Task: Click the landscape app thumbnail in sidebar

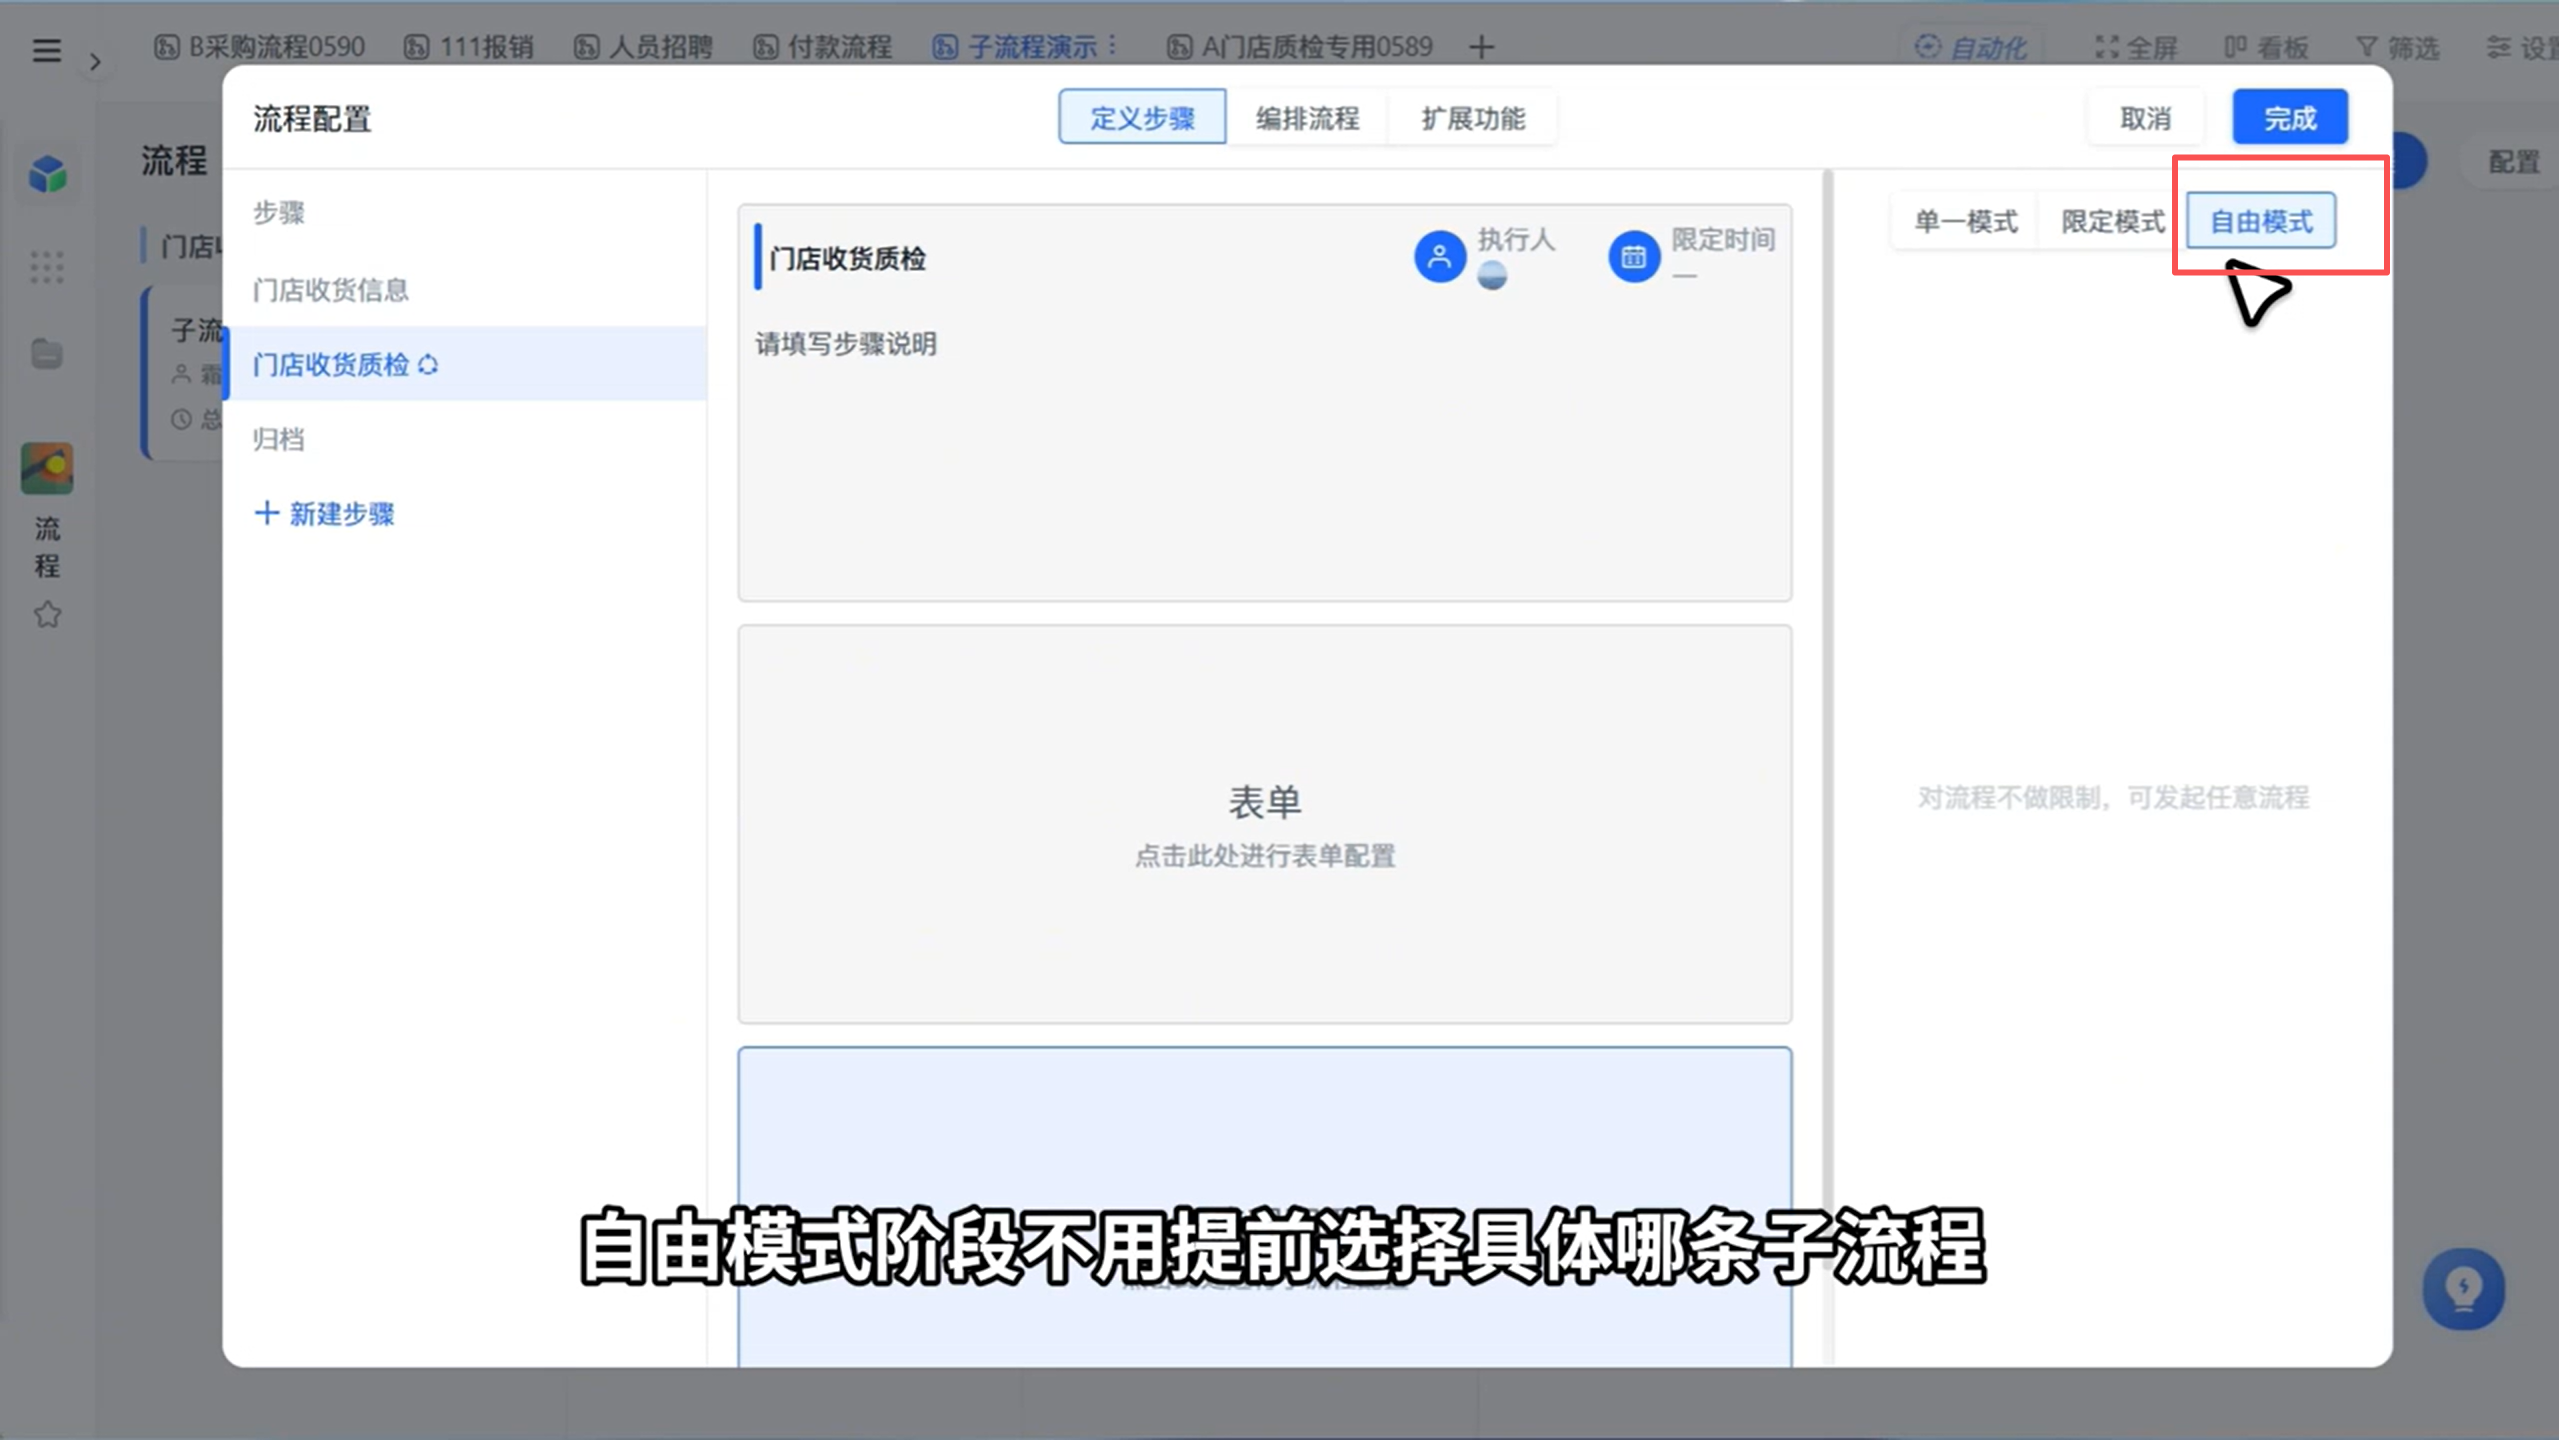Action: tap(47, 468)
